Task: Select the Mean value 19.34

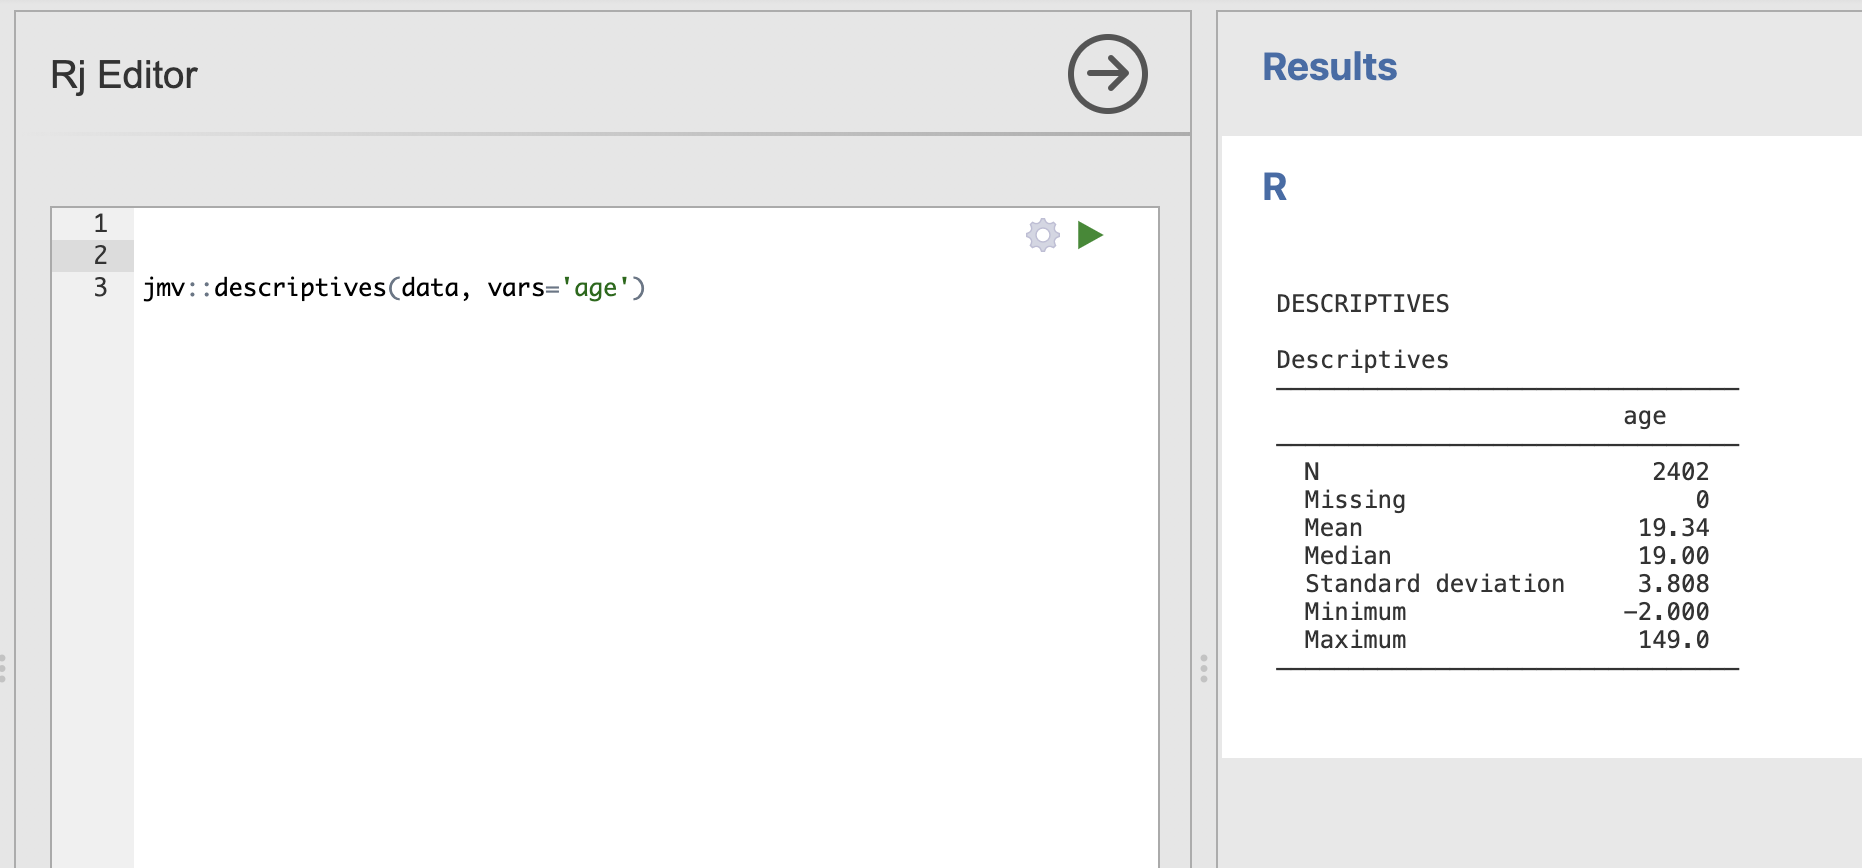Action: coord(1673,528)
